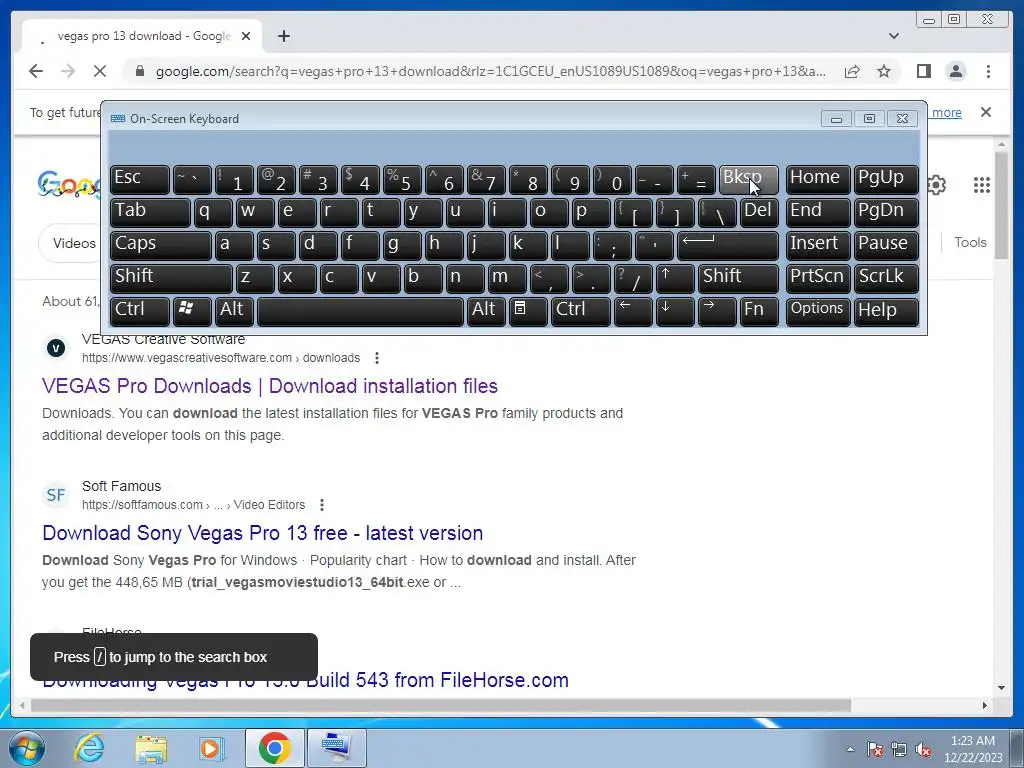Close the vegas pro 13 download tab
The width and height of the screenshot is (1024, 768).
(246, 36)
